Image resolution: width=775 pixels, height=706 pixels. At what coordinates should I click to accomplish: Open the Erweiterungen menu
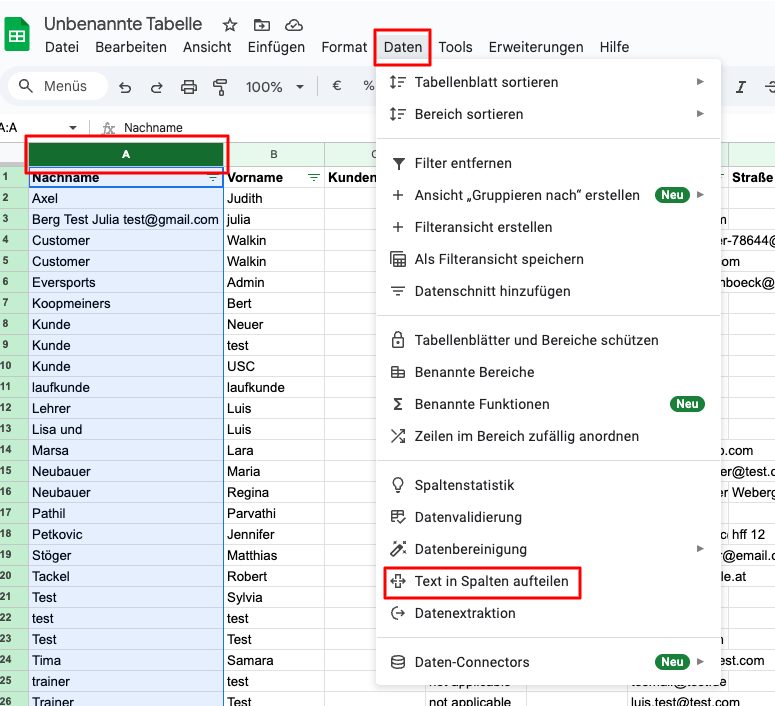pos(536,47)
